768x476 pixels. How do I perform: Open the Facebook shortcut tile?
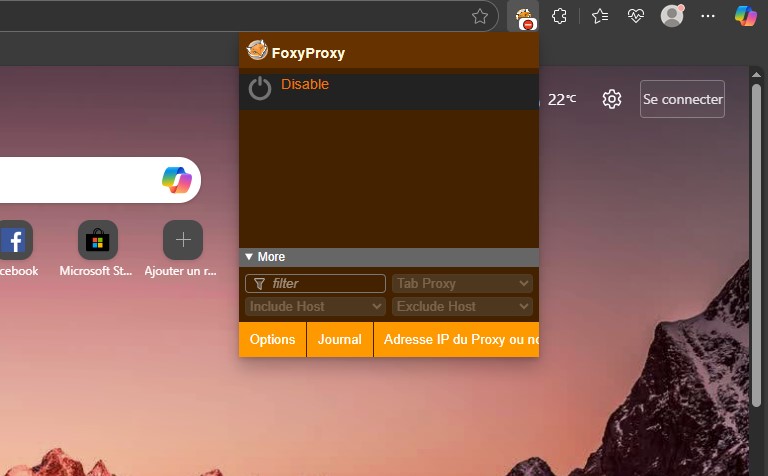[16, 240]
